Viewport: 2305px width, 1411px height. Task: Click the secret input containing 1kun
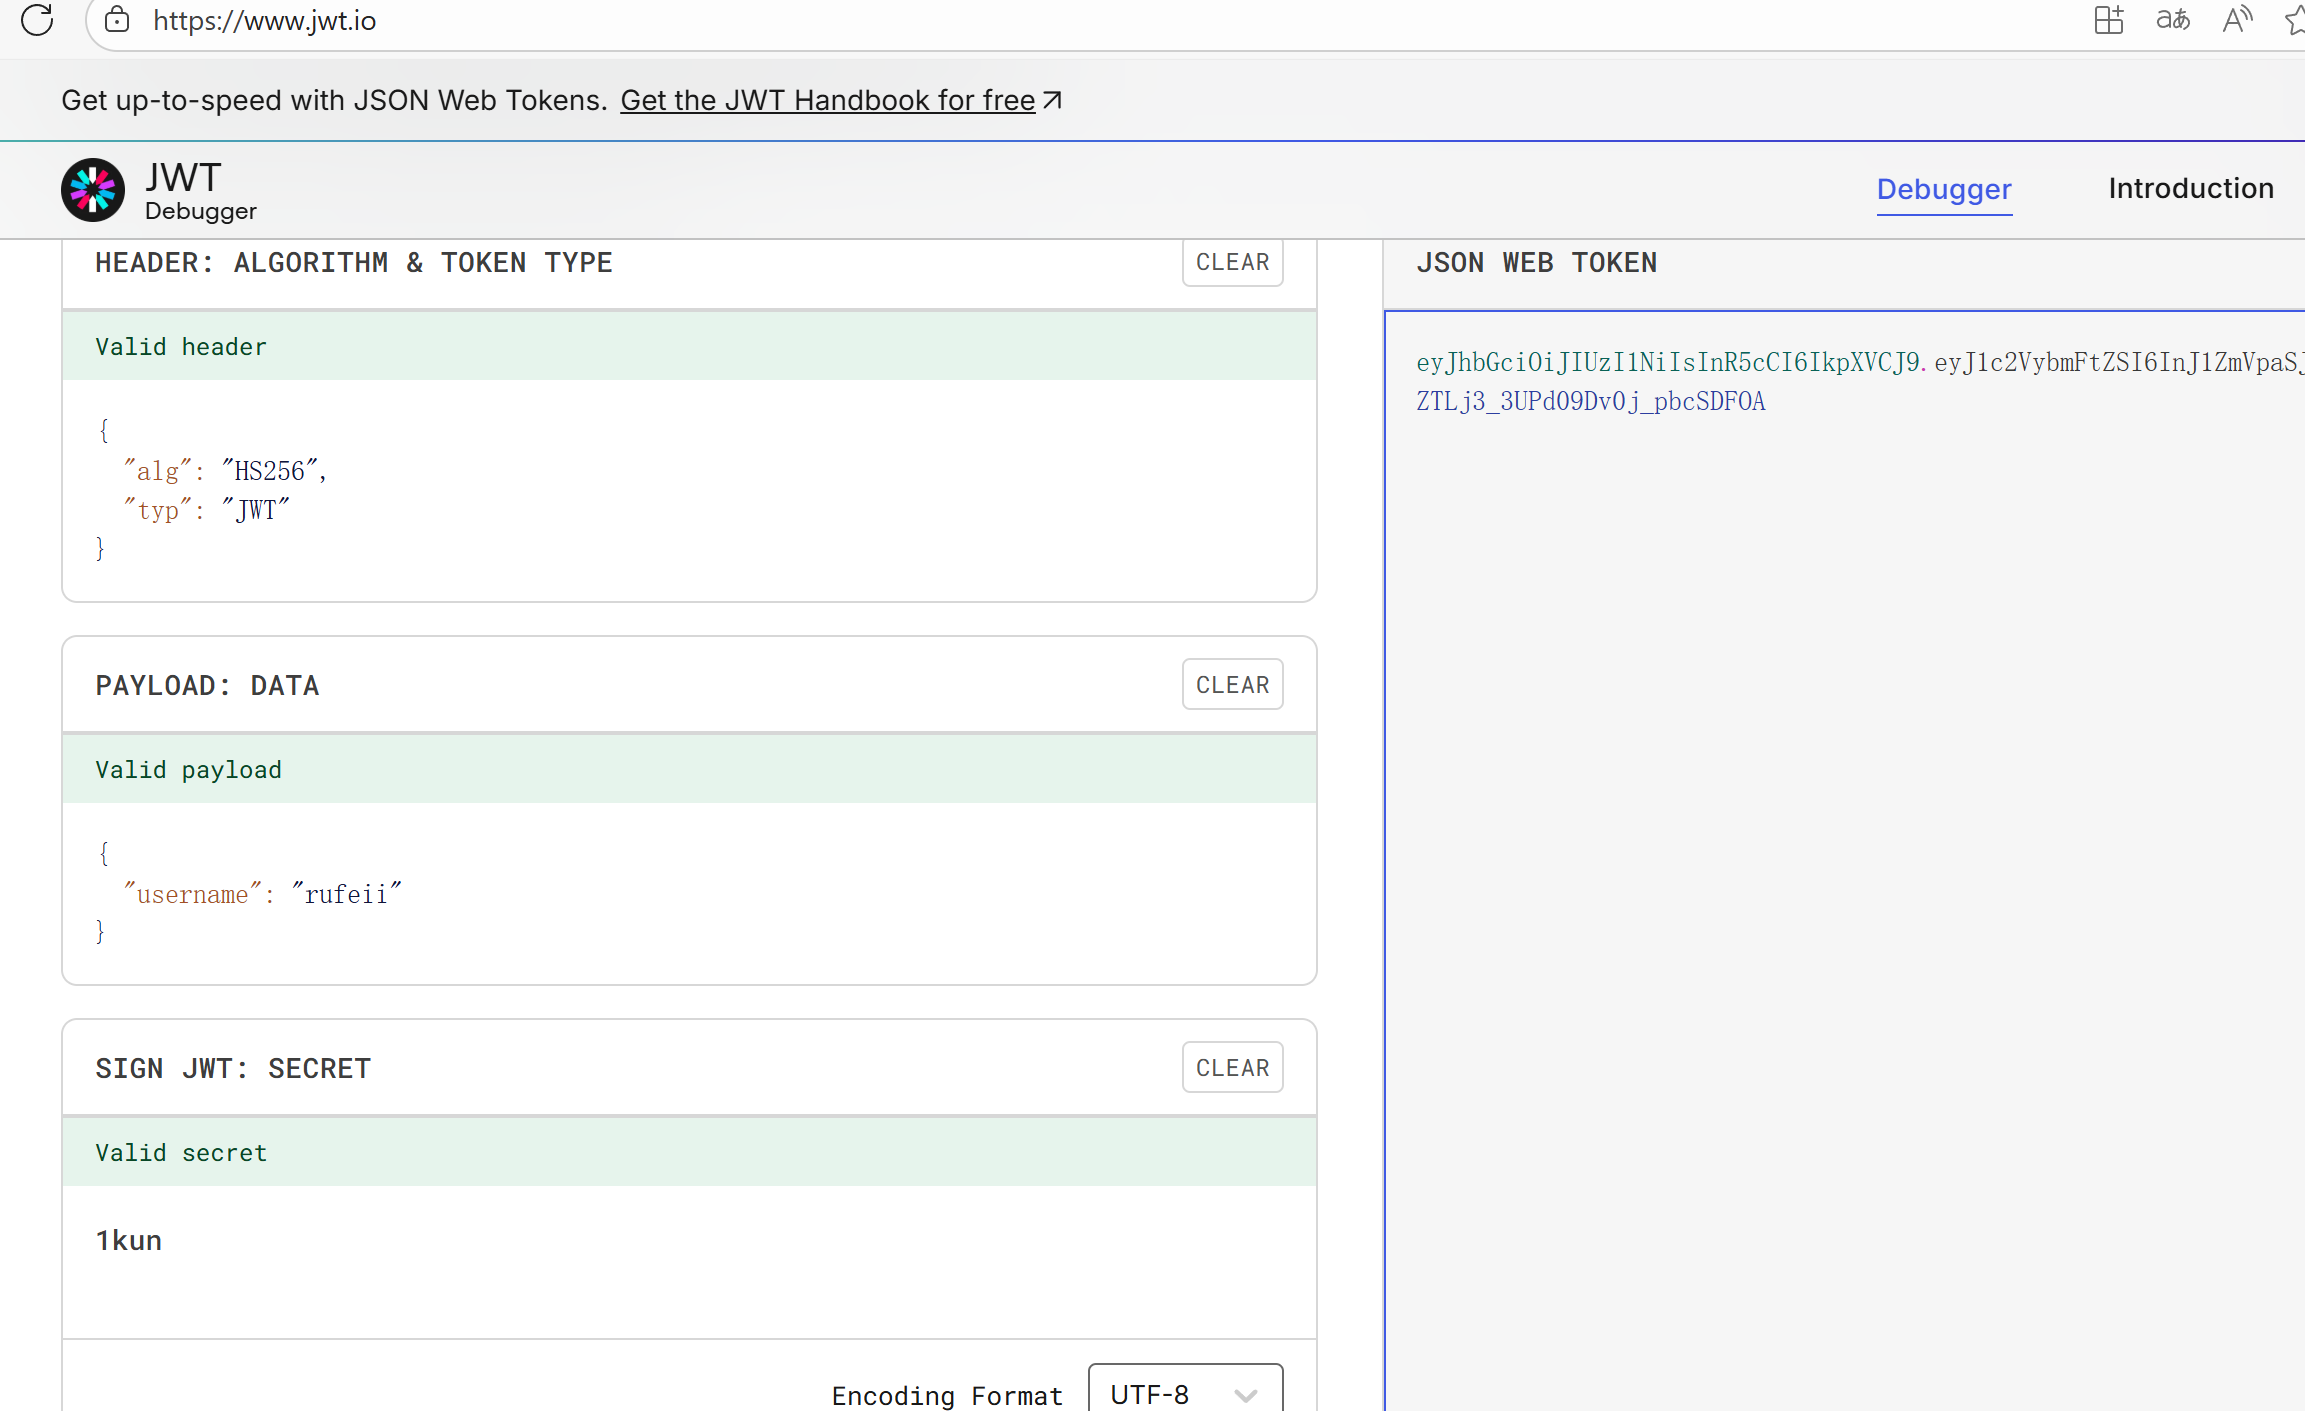pos(689,1261)
